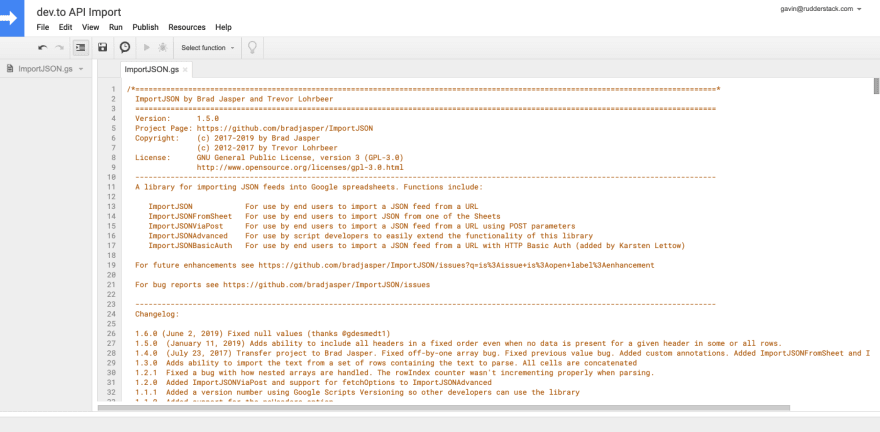Open current project's triggers clock icon
Viewport: 880px width, 432px height.
[x=125, y=48]
